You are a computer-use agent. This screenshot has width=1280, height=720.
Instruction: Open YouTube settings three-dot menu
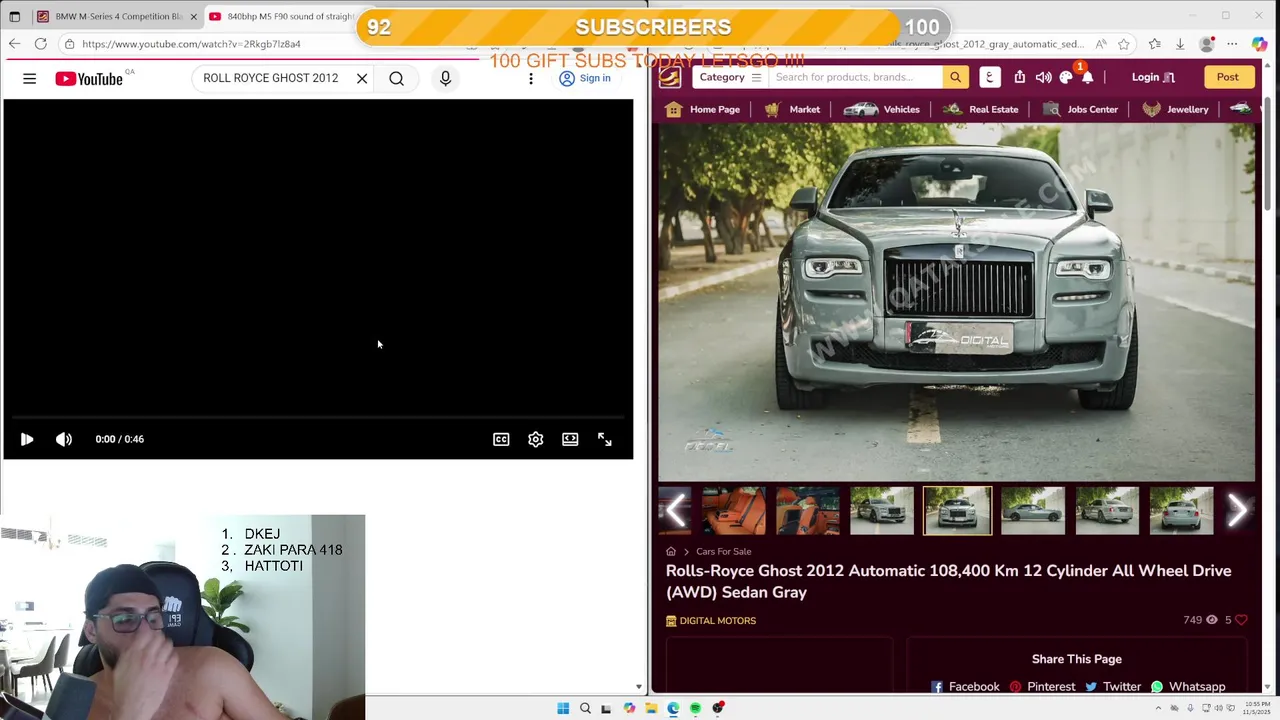tap(531, 78)
